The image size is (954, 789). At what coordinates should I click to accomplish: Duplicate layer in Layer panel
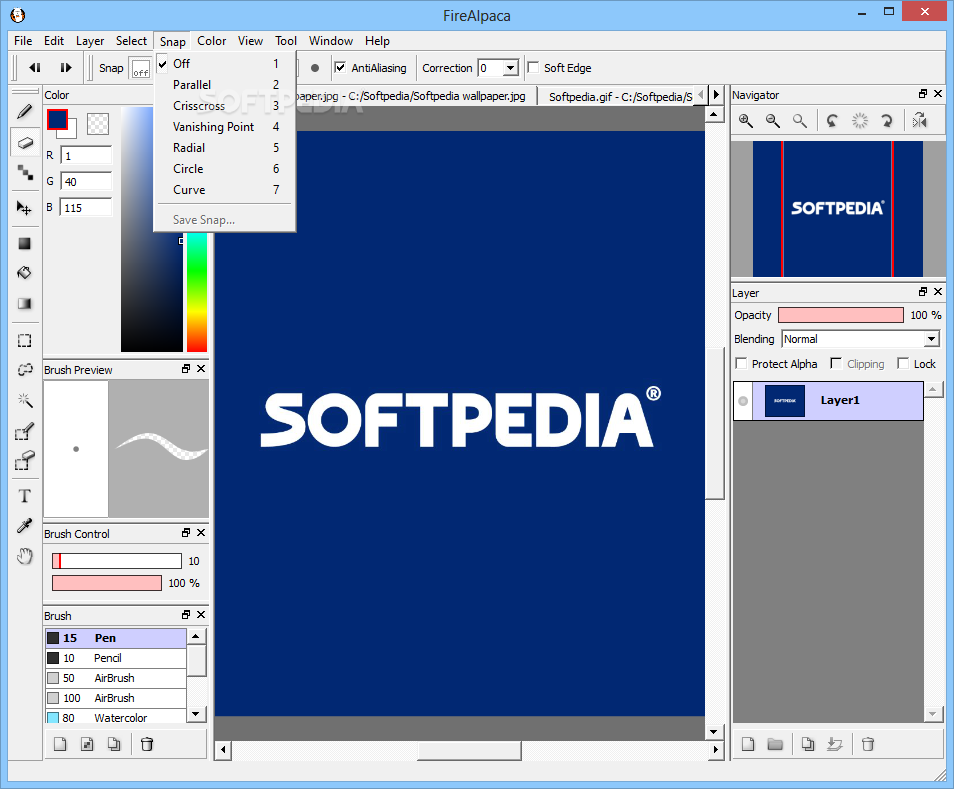click(807, 744)
